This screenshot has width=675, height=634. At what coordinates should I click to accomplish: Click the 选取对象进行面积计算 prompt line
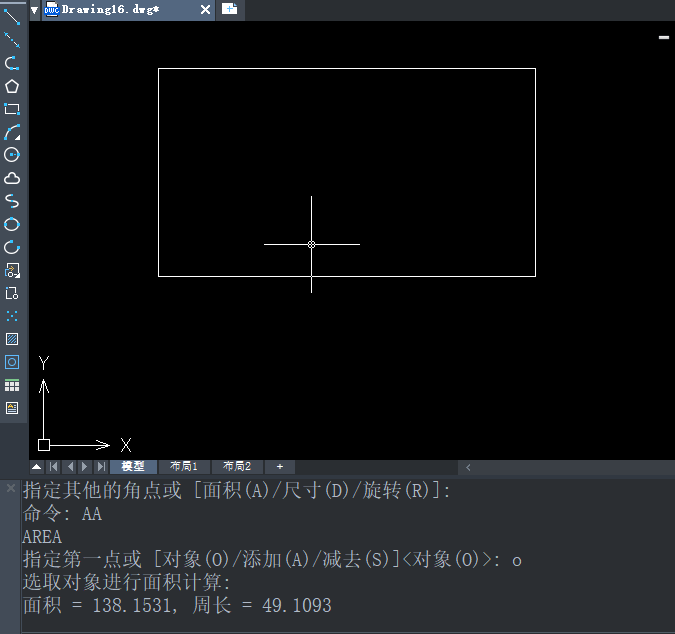pyautogui.click(x=127, y=582)
